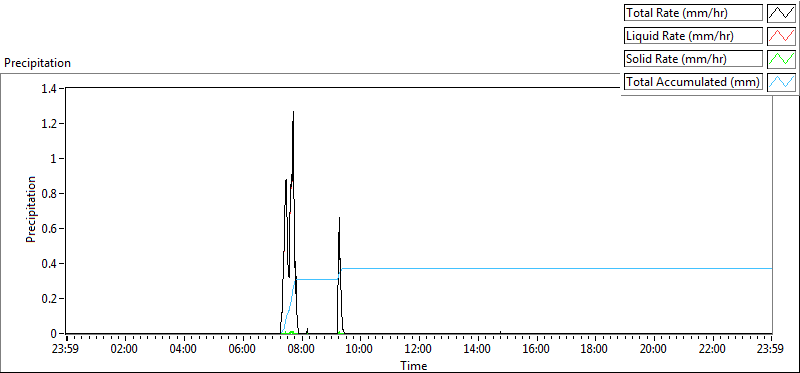Click the smaller Total Rate spike before 10:00
800x373 pixels.
pos(339,219)
